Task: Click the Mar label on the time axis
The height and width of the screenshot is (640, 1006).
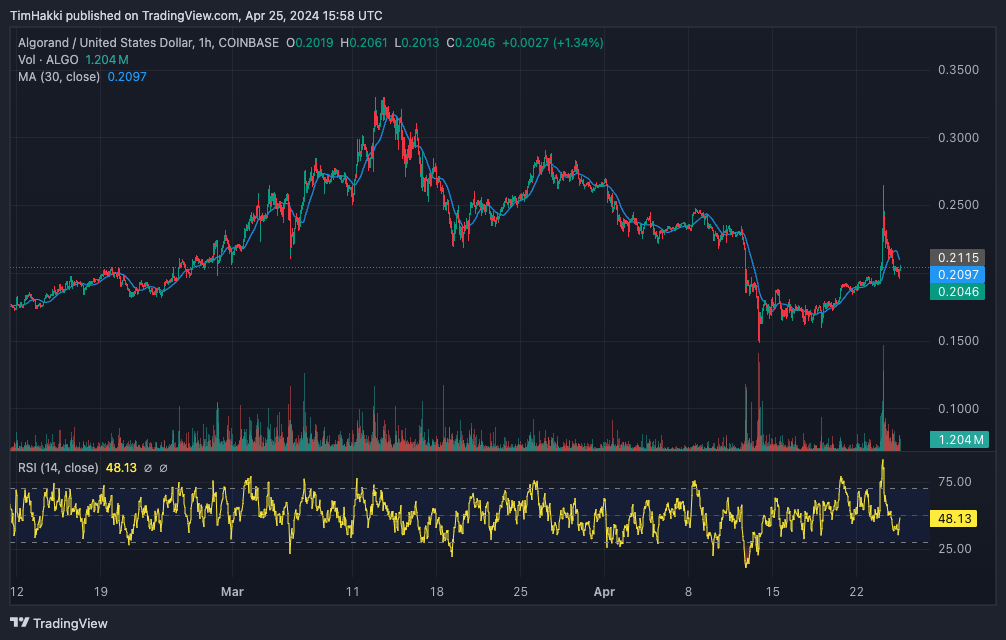Action: pos(232,592)
